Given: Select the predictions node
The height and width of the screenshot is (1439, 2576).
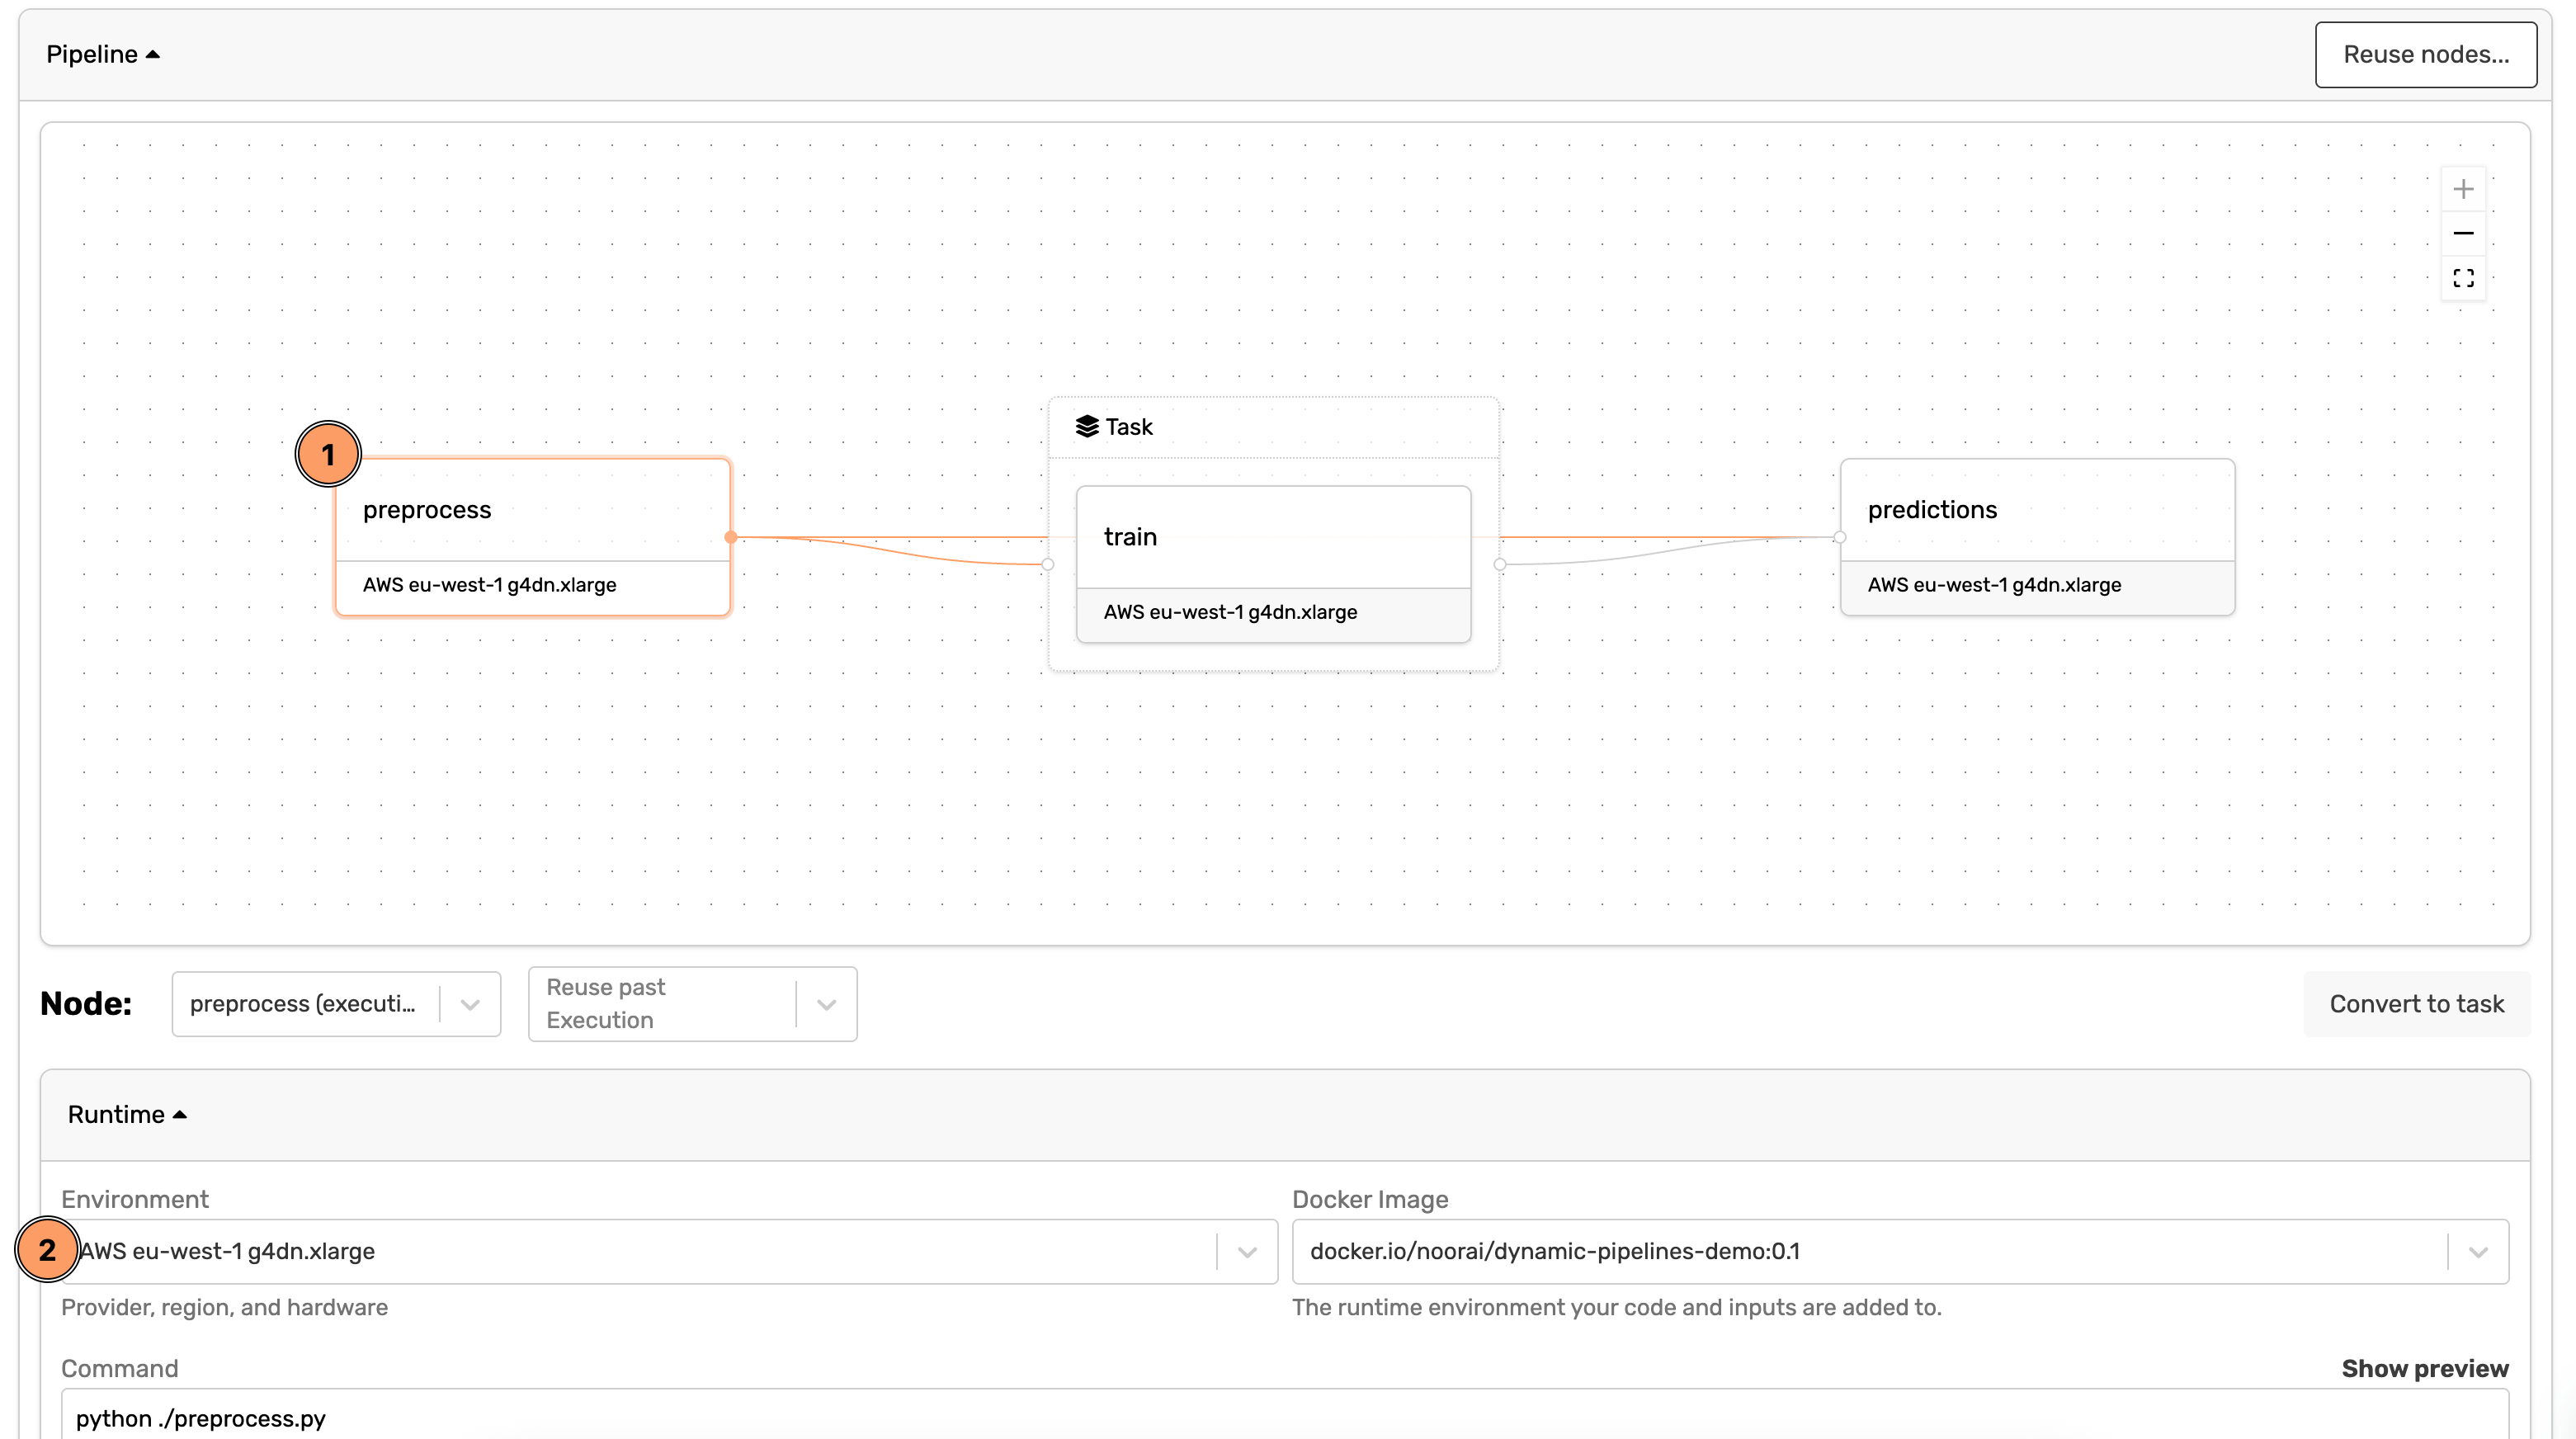Looking at the screenshot, I should click(x=2036, y=511).
